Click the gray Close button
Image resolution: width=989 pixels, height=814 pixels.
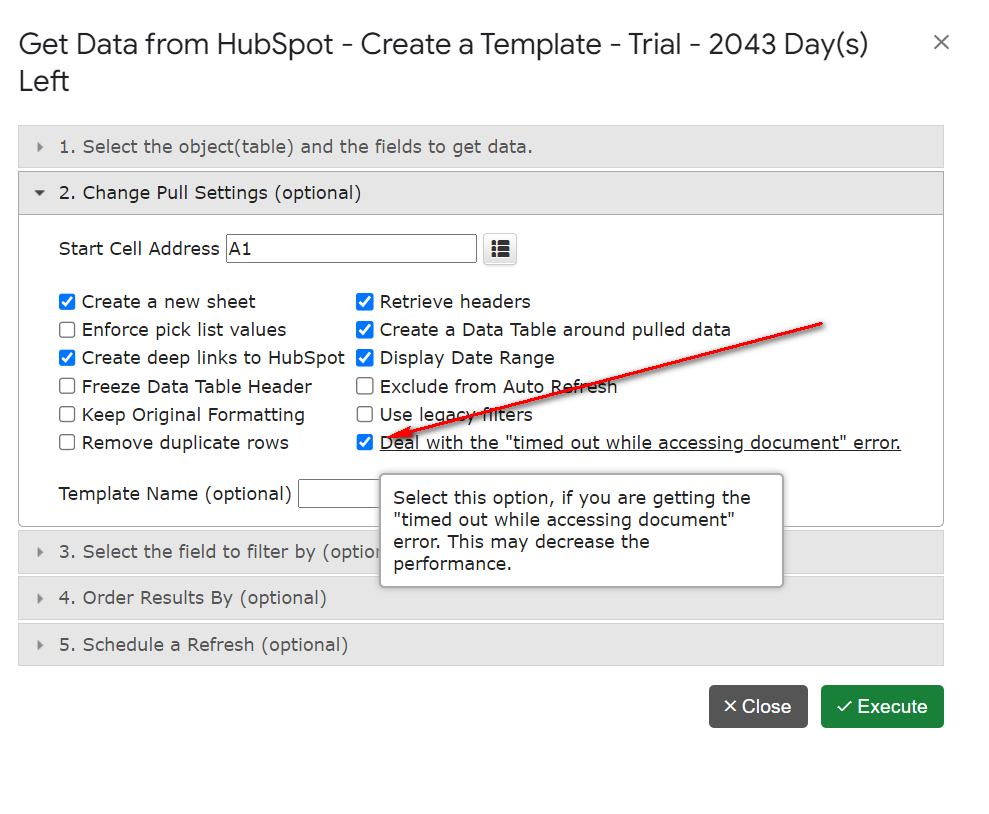coord(758,706)
